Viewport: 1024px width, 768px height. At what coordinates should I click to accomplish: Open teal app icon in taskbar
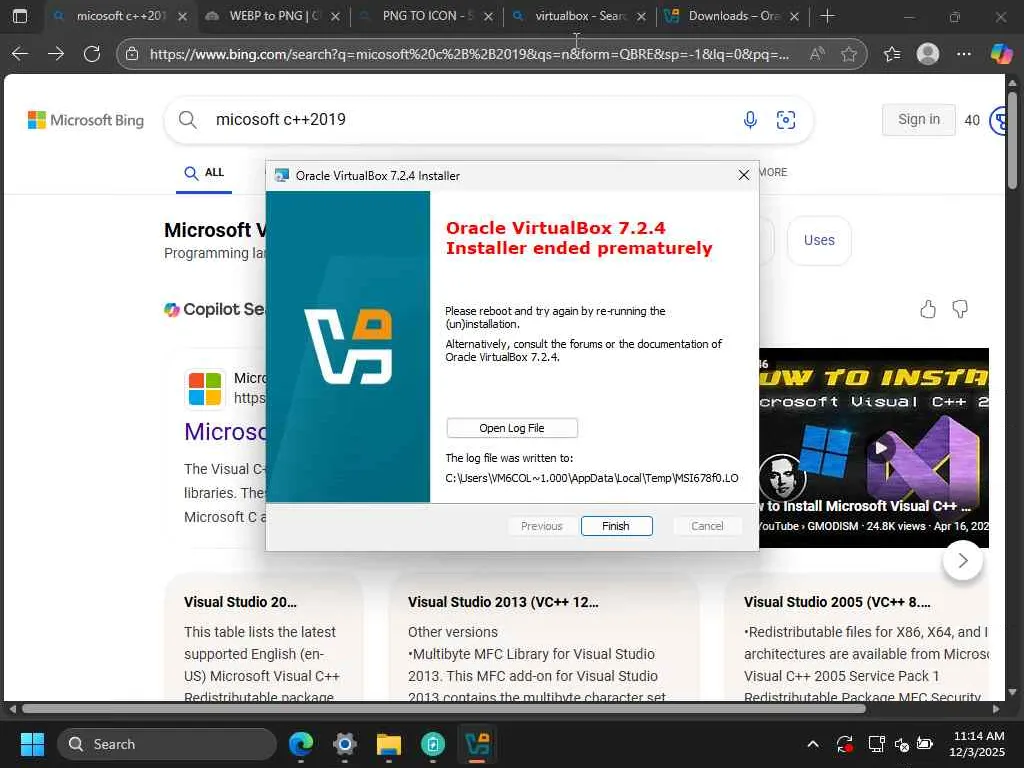[x=432, y=744]
